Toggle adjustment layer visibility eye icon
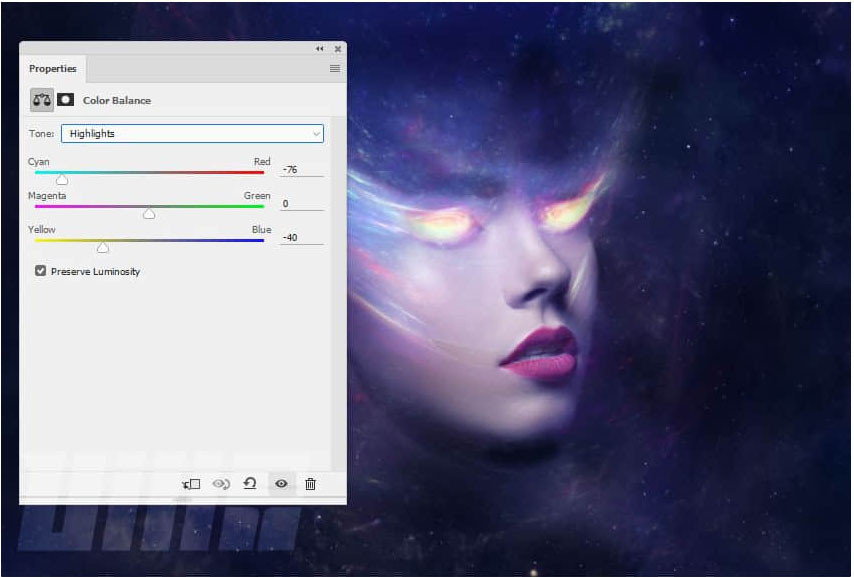 point(281,483)
